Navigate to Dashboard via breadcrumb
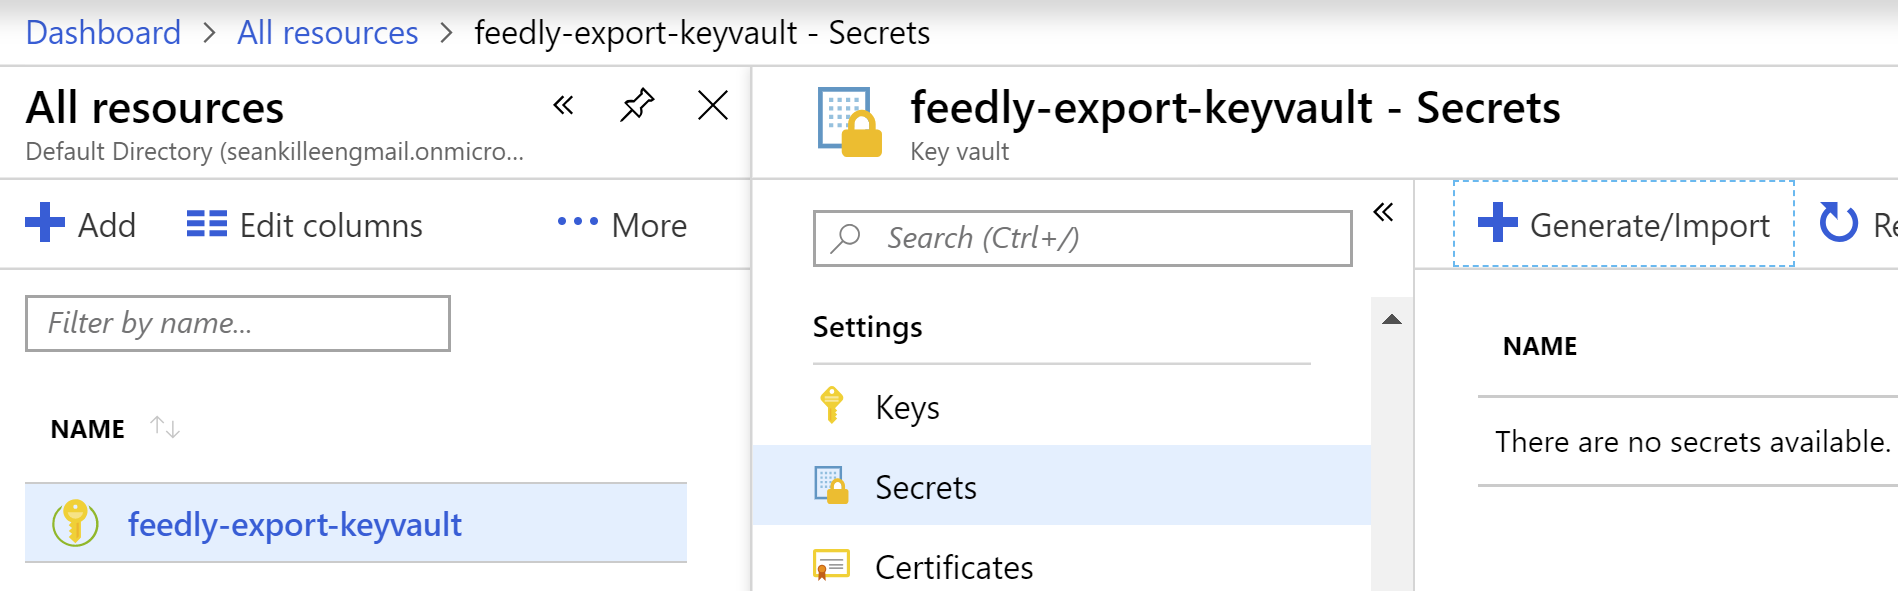The width and height of the screenshot is (1898, 591). (x=103, y=32)
